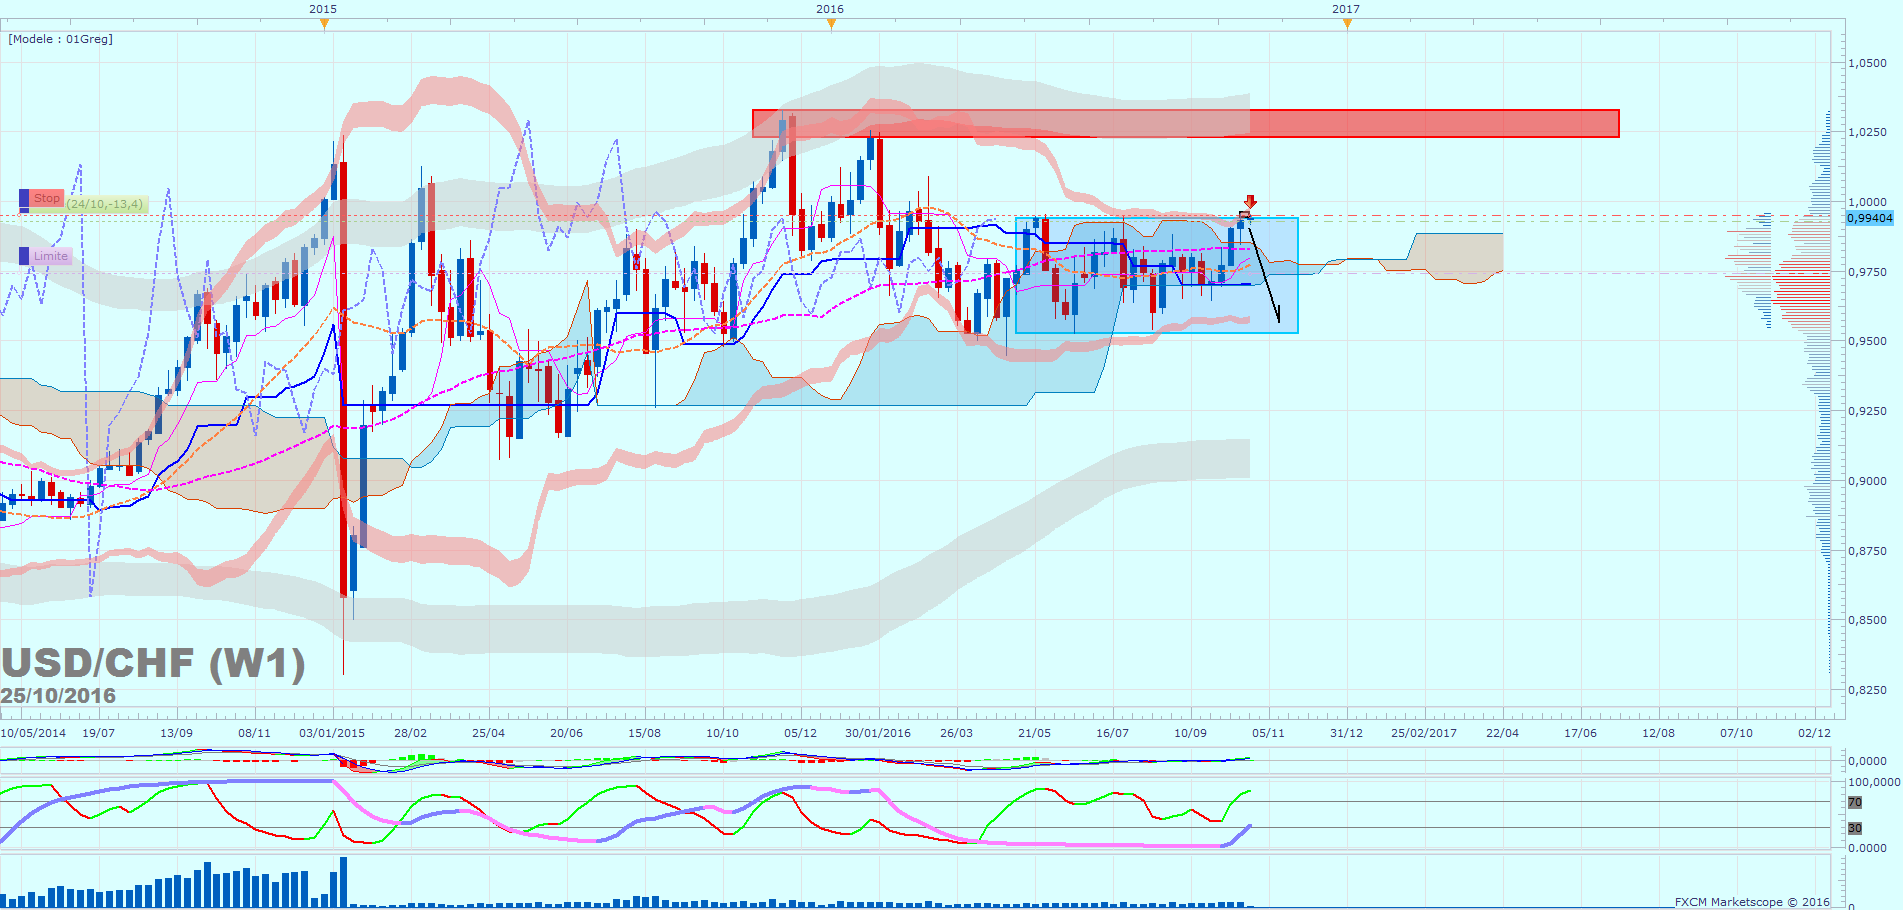Click the 05/11 date axis label
Screen dimensions: 1903x910
[x=1268, y=733]
